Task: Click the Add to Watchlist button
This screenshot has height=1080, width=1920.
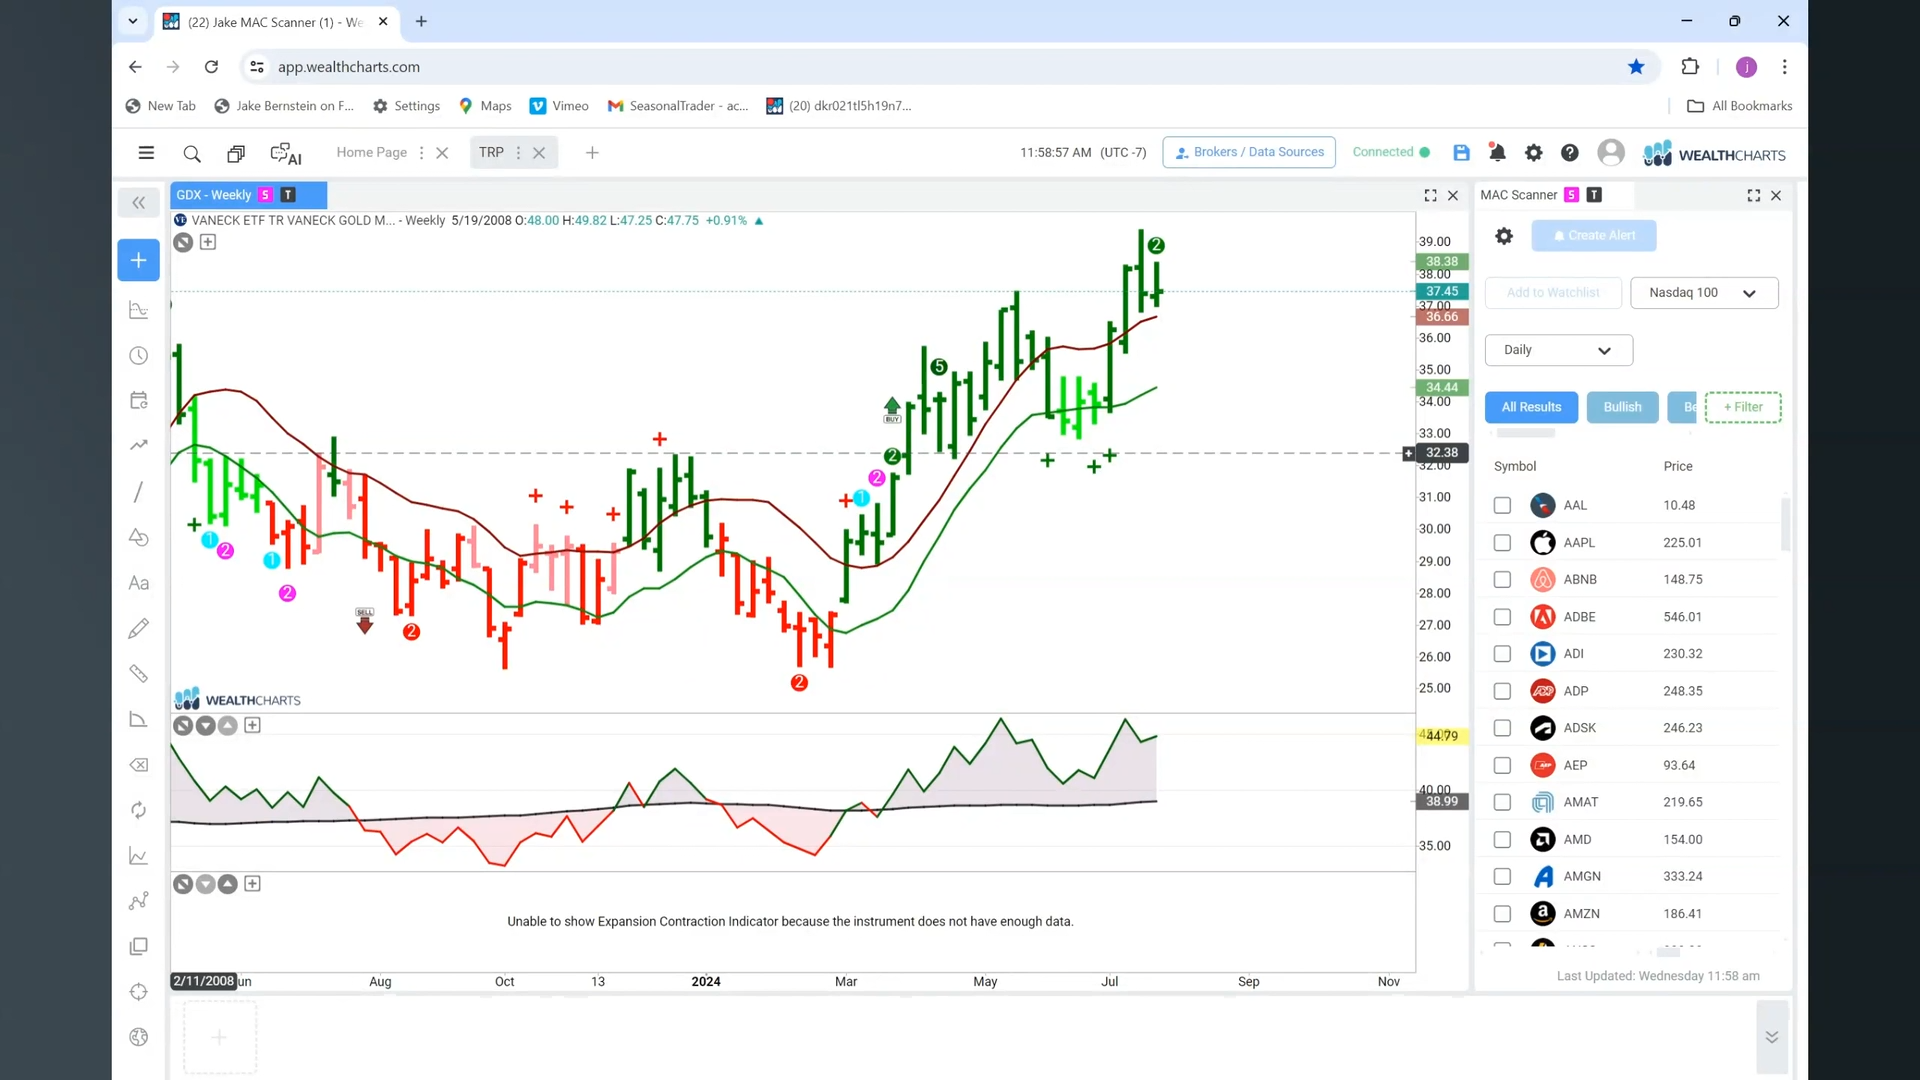Action: pos(1553,293)
